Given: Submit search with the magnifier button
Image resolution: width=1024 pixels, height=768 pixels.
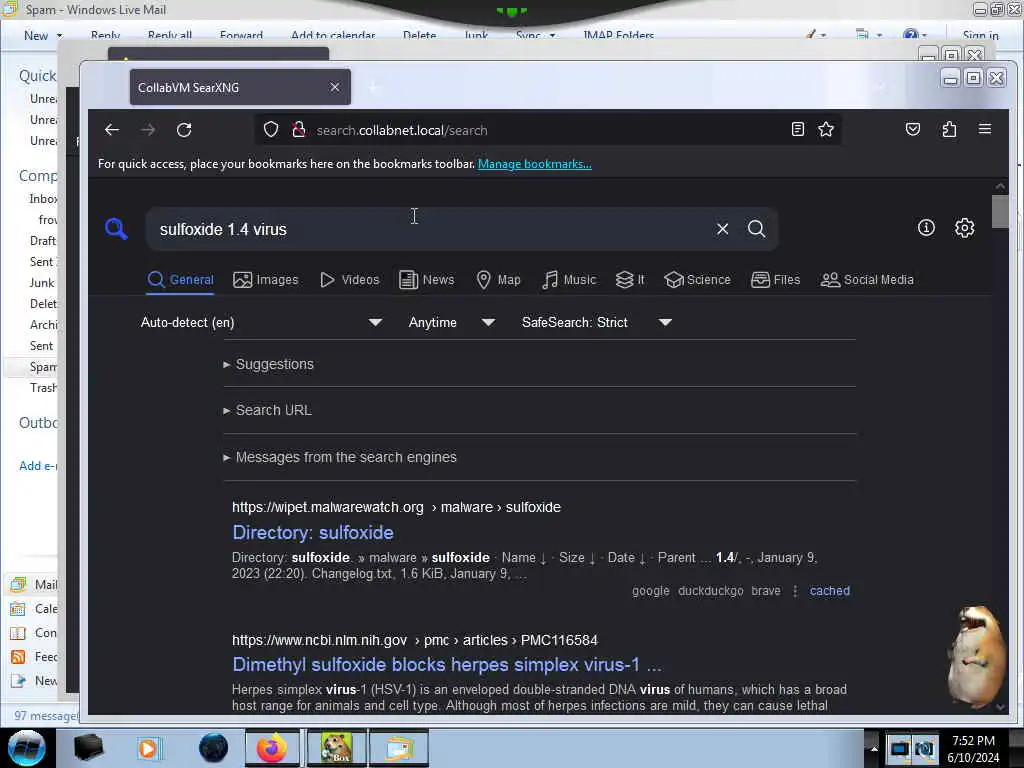Looking at the screenshot, I should click(x=756, y=229).
